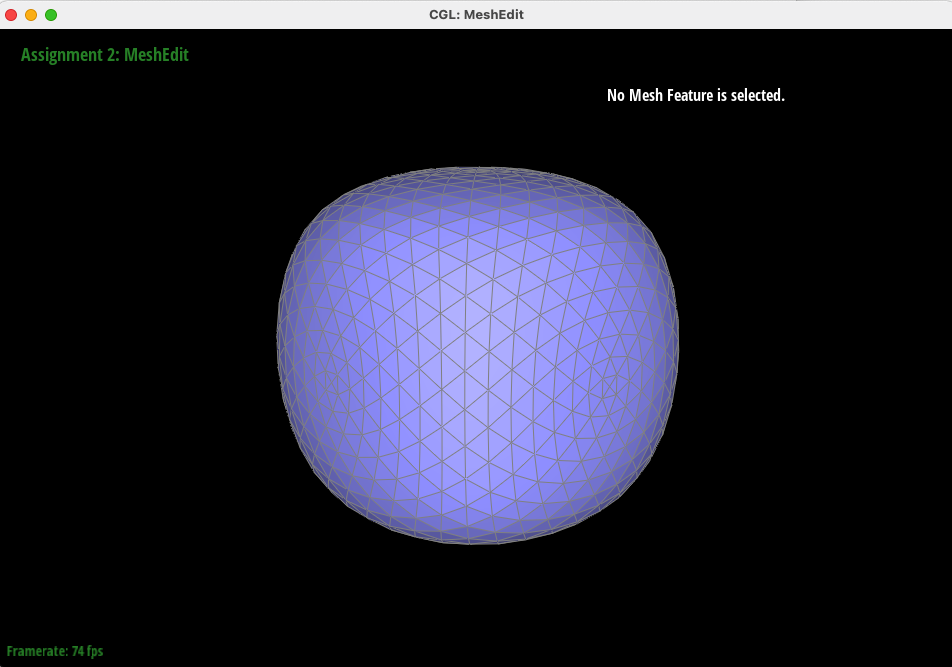The width and height of the screenshot is (952, 667).
Task: Click the 'Assignment 2: MeshEdit' heading text
Action: pos(104,55)
